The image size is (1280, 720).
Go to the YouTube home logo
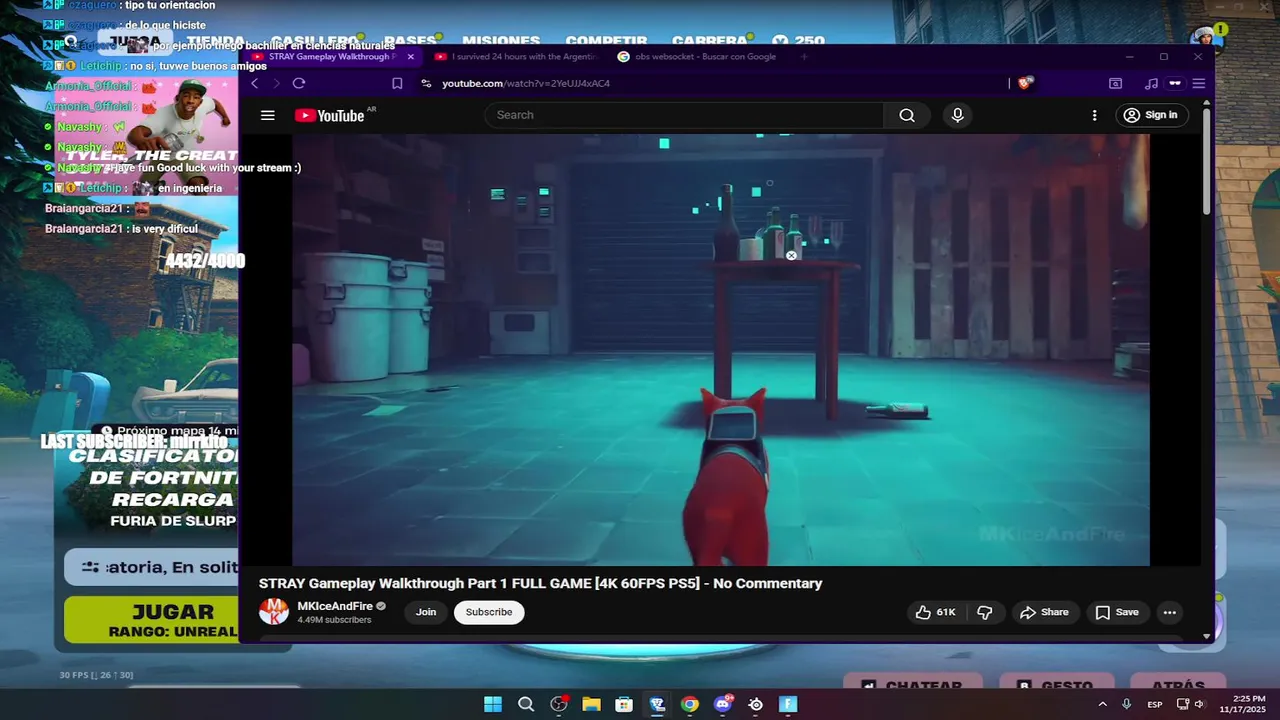[330, 115]
